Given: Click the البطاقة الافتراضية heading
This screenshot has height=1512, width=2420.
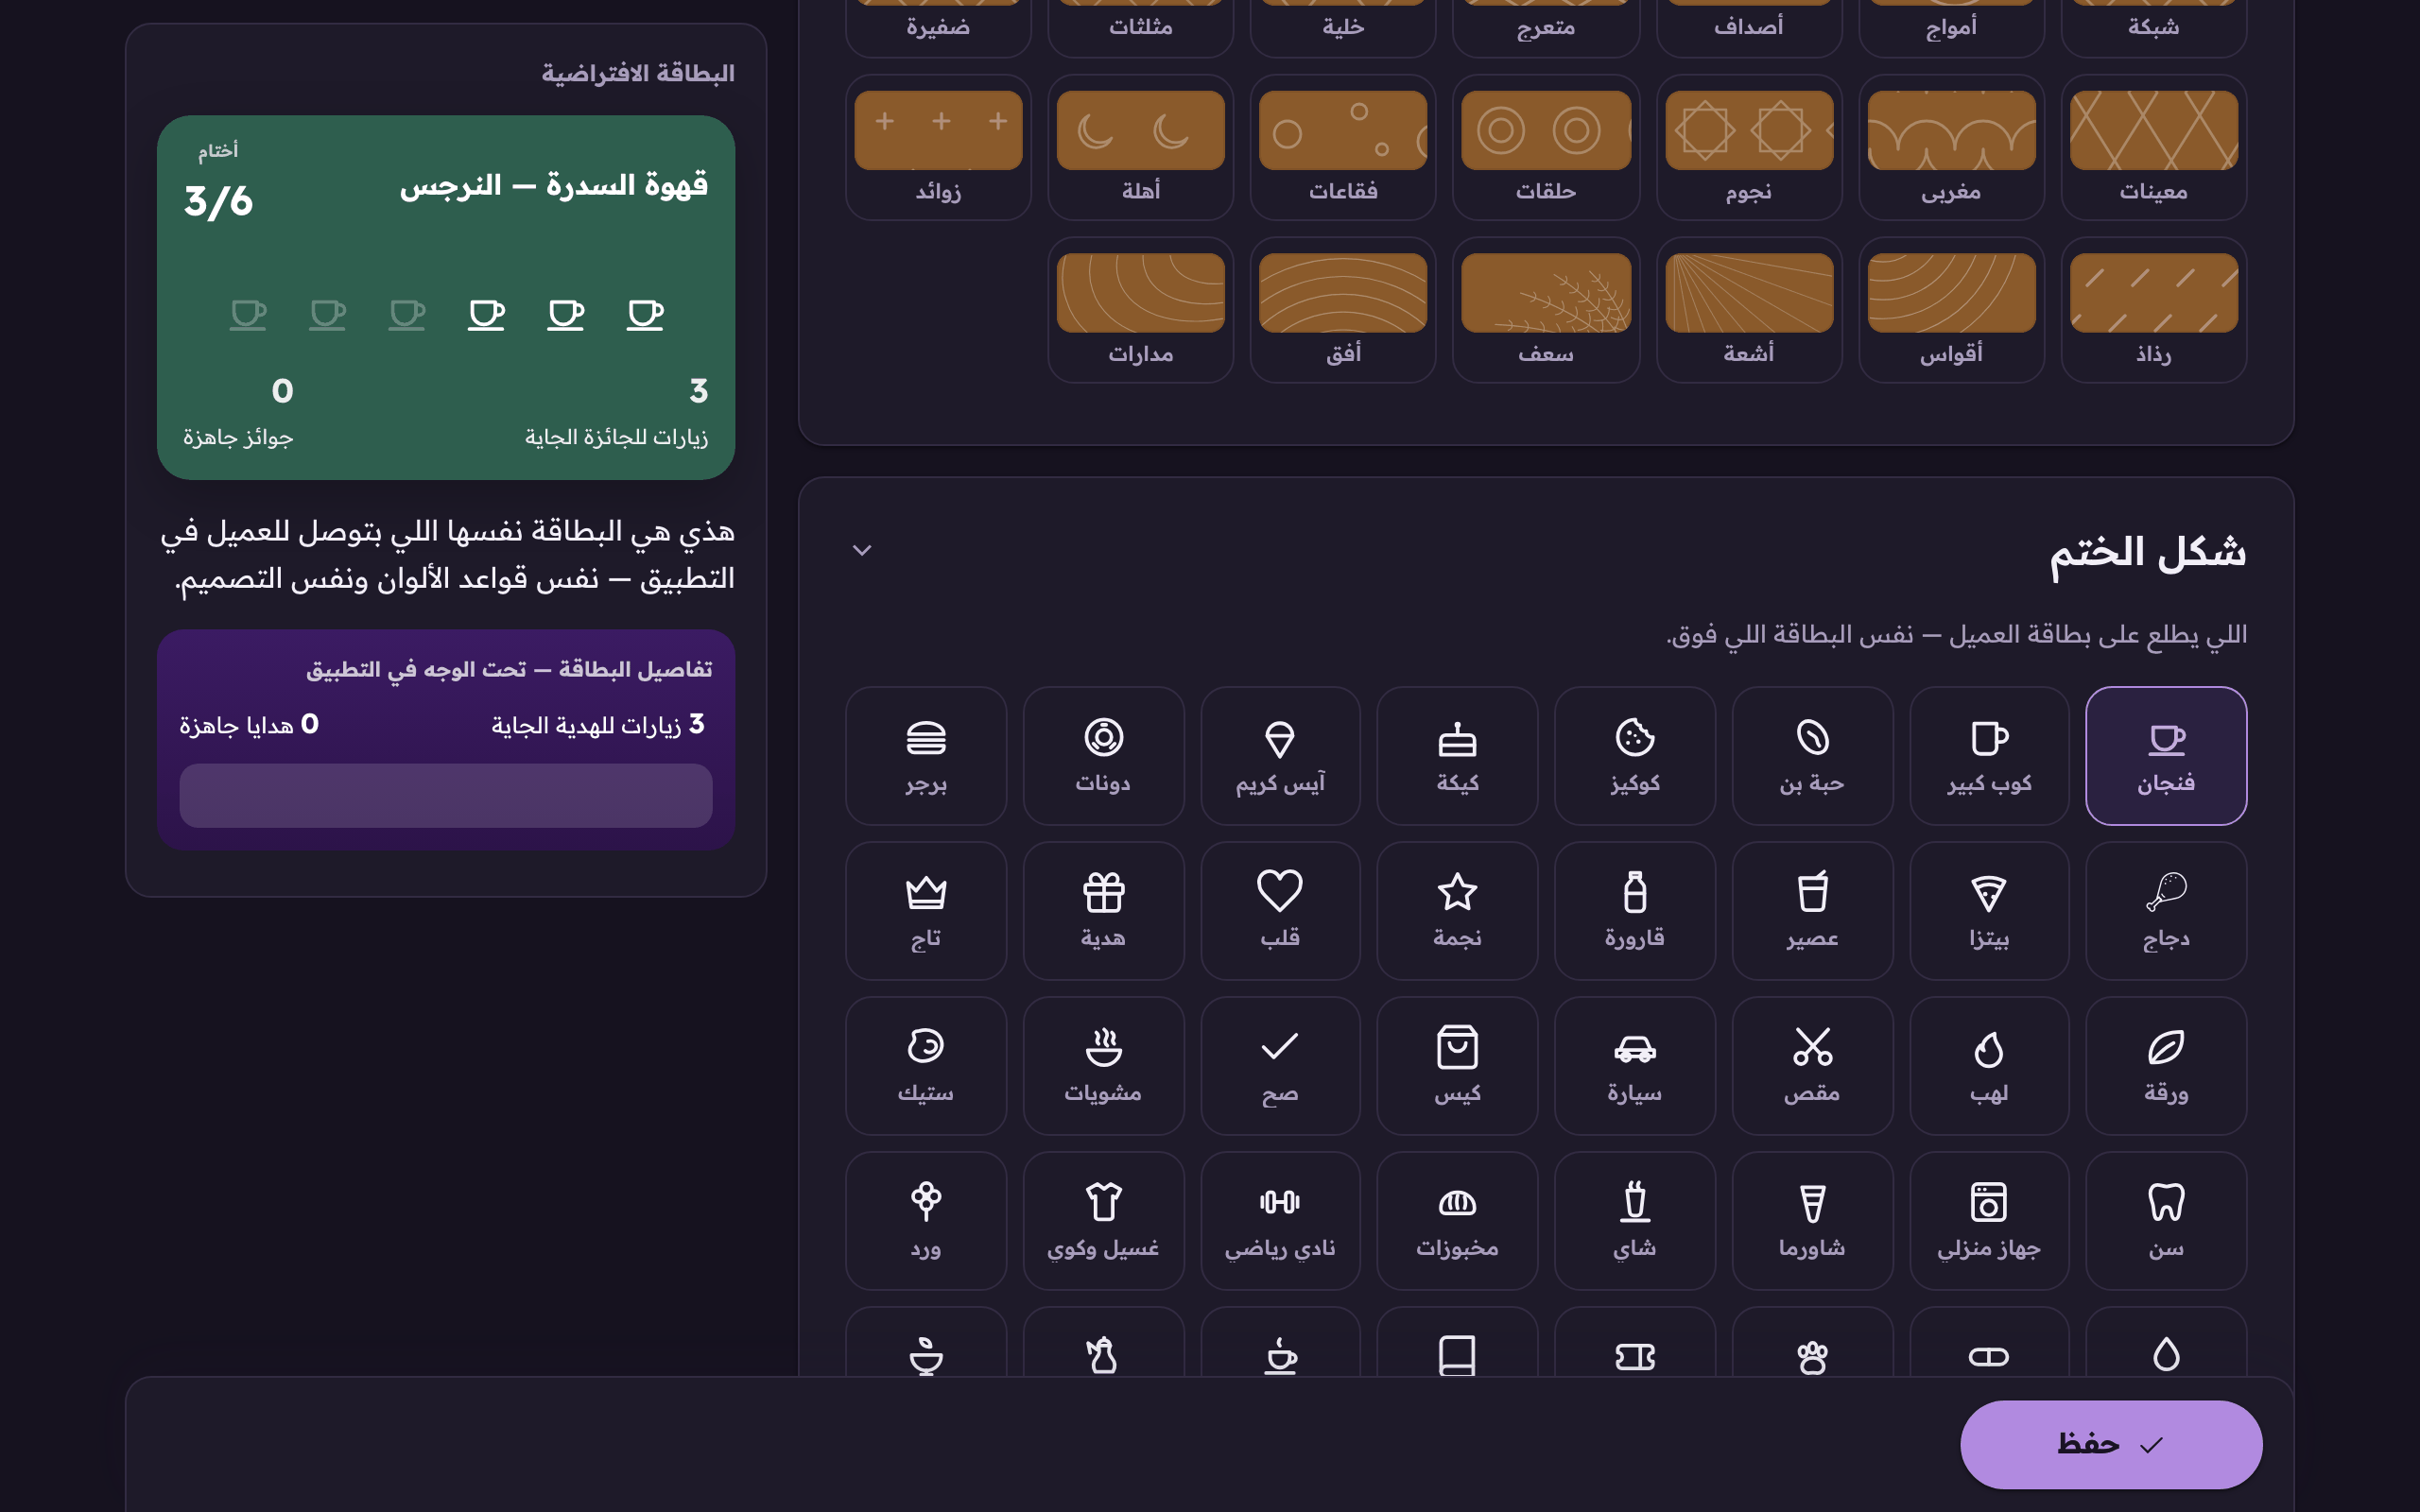Looking at the screenshot, I should (x=638, y=74).
